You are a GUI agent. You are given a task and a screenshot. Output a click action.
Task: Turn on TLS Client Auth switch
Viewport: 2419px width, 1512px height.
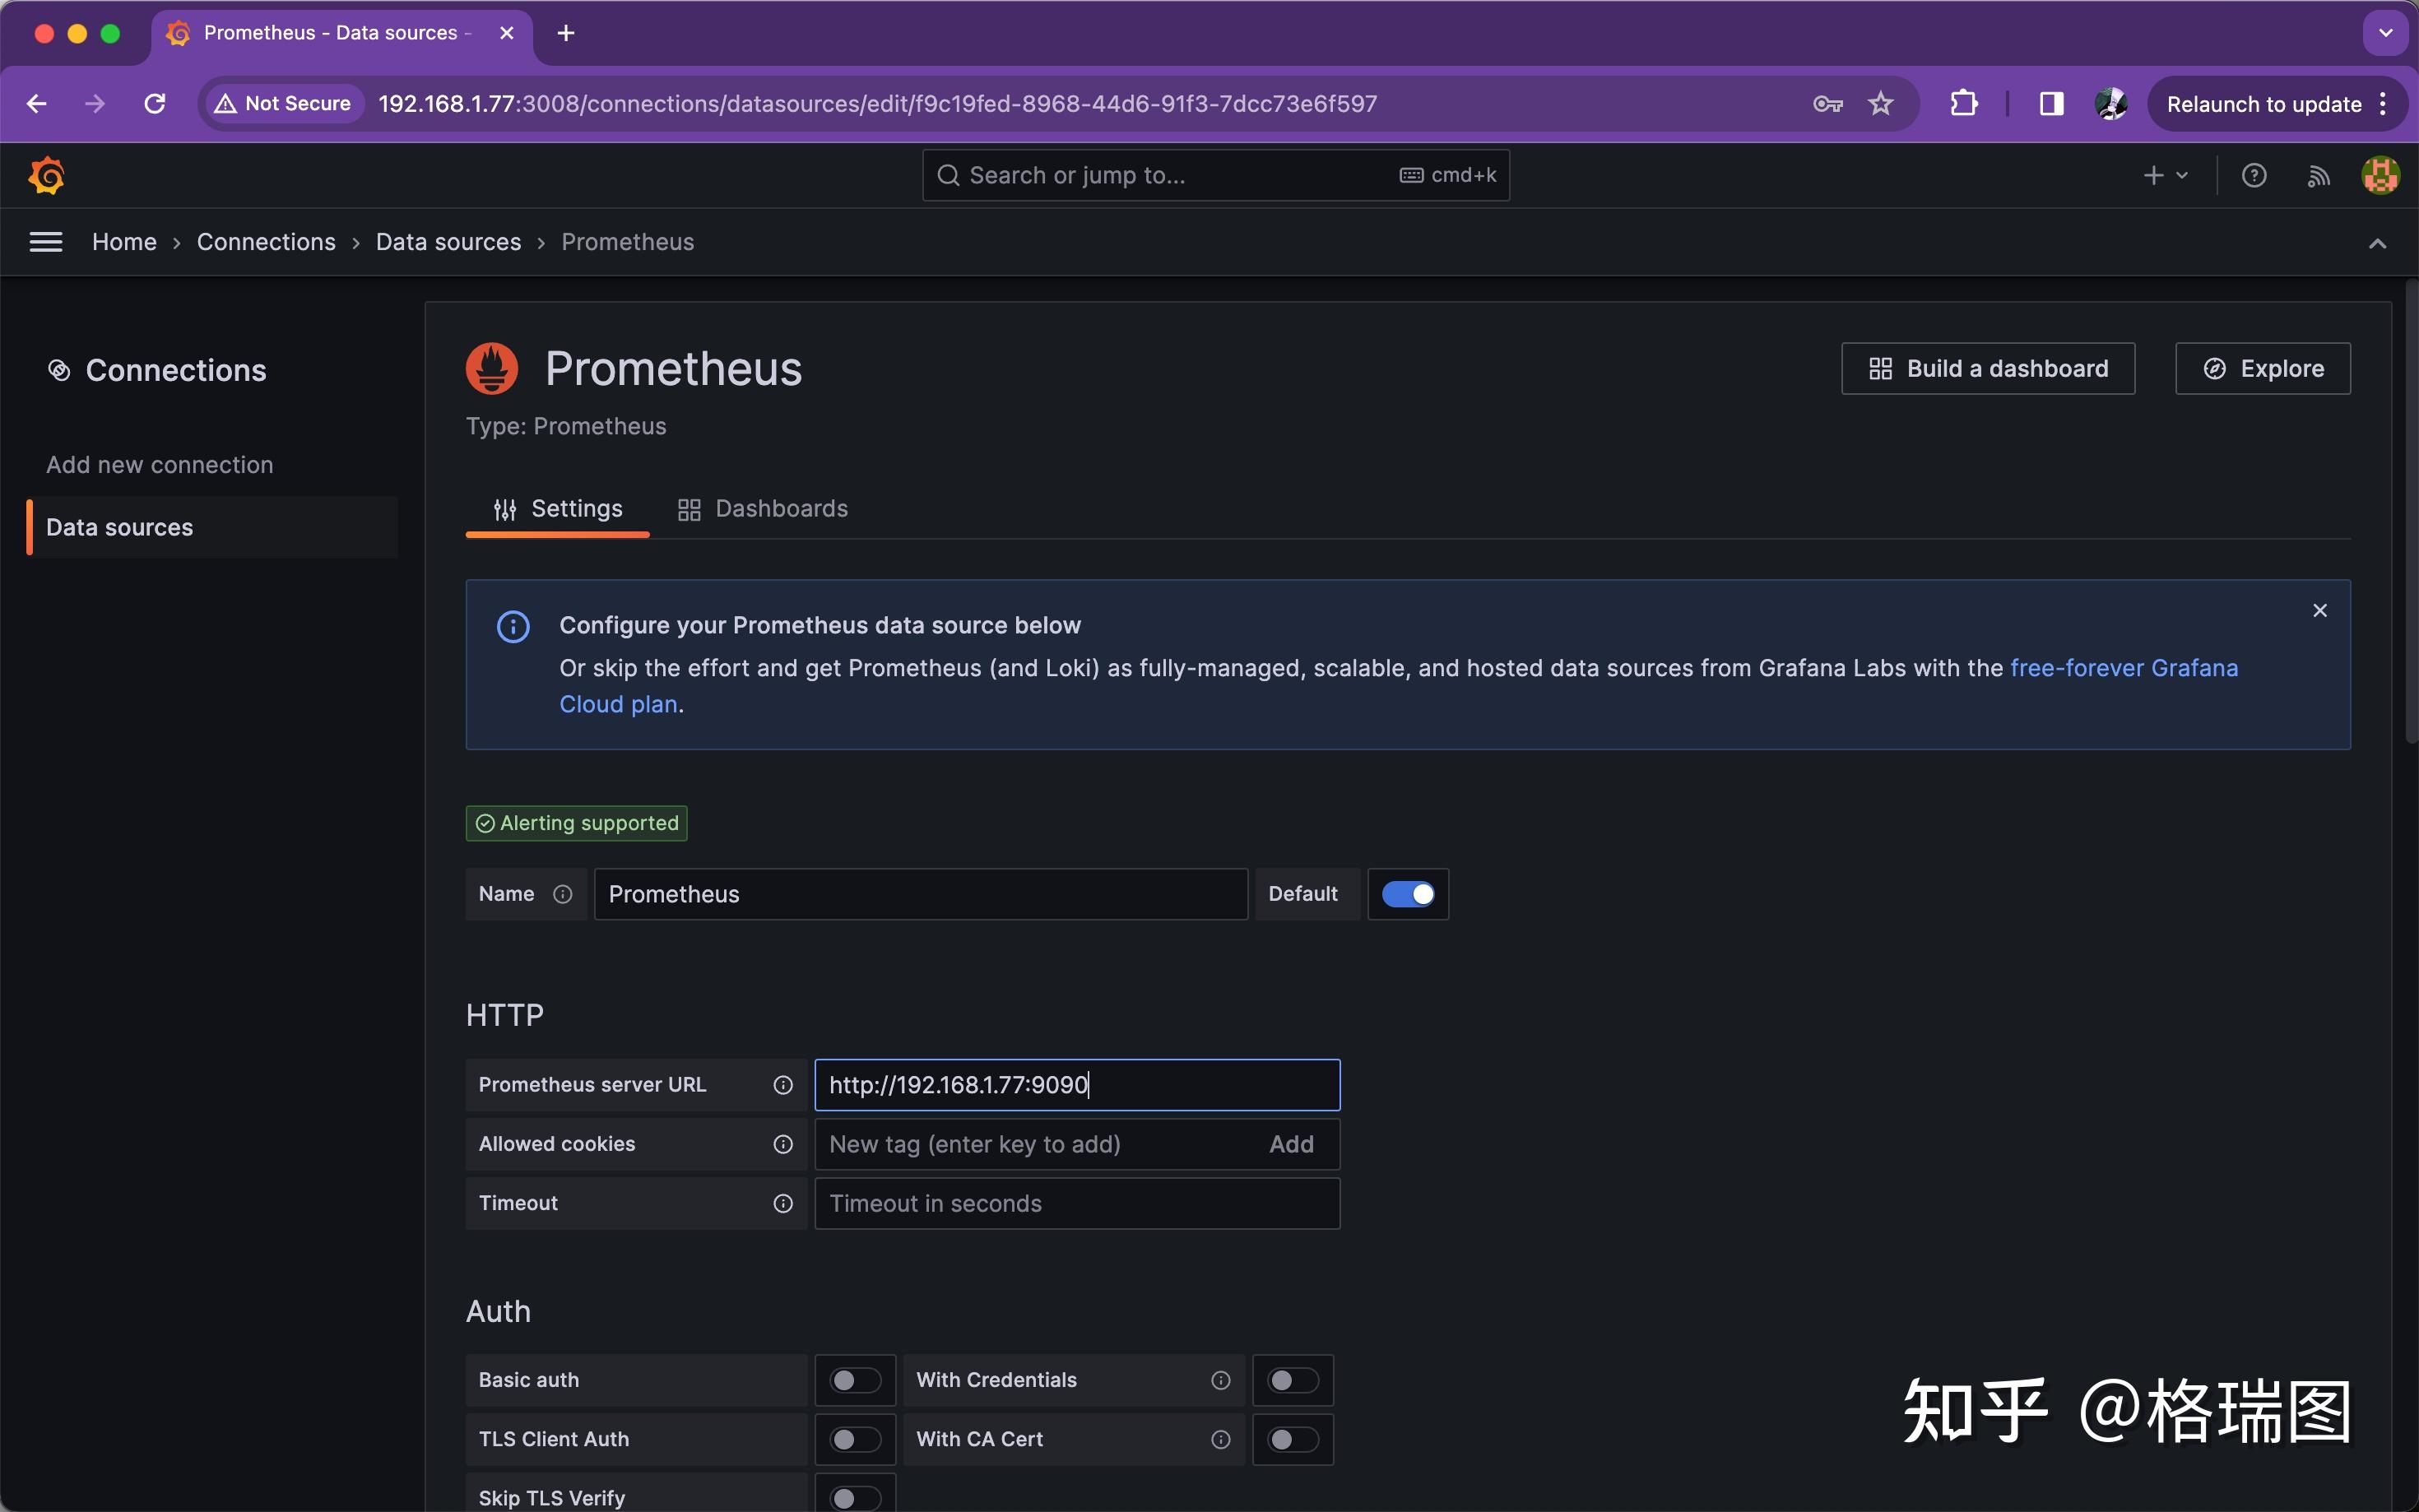coord(855,1440)
